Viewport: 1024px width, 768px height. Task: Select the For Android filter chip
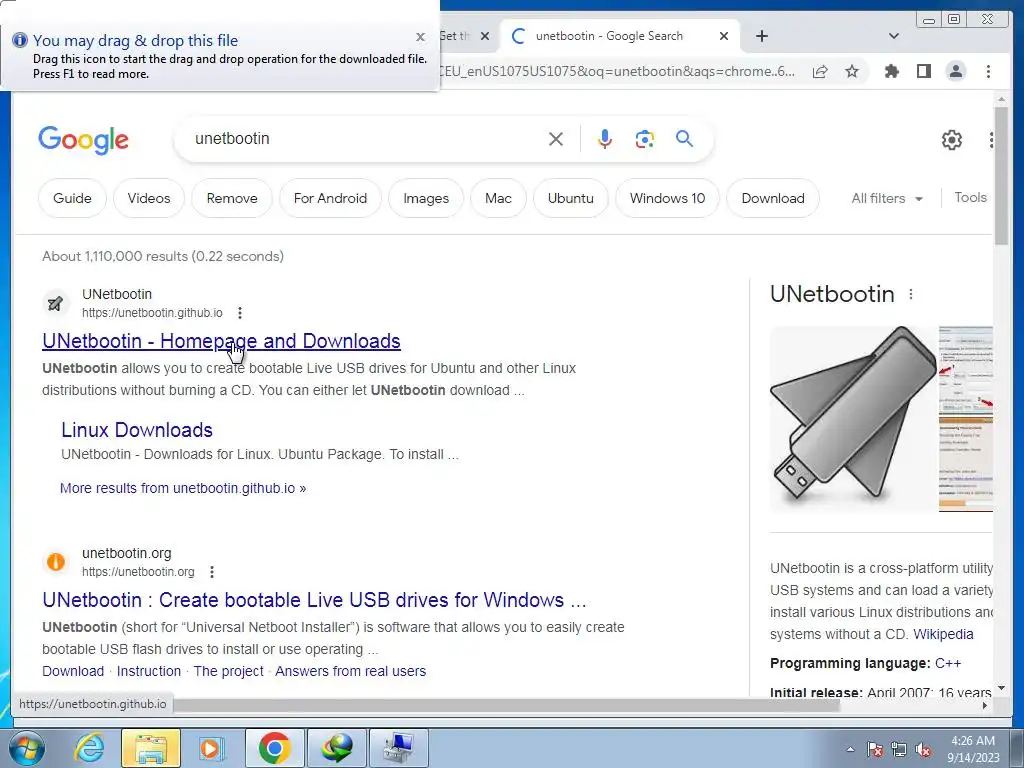[x=330, y=199]
